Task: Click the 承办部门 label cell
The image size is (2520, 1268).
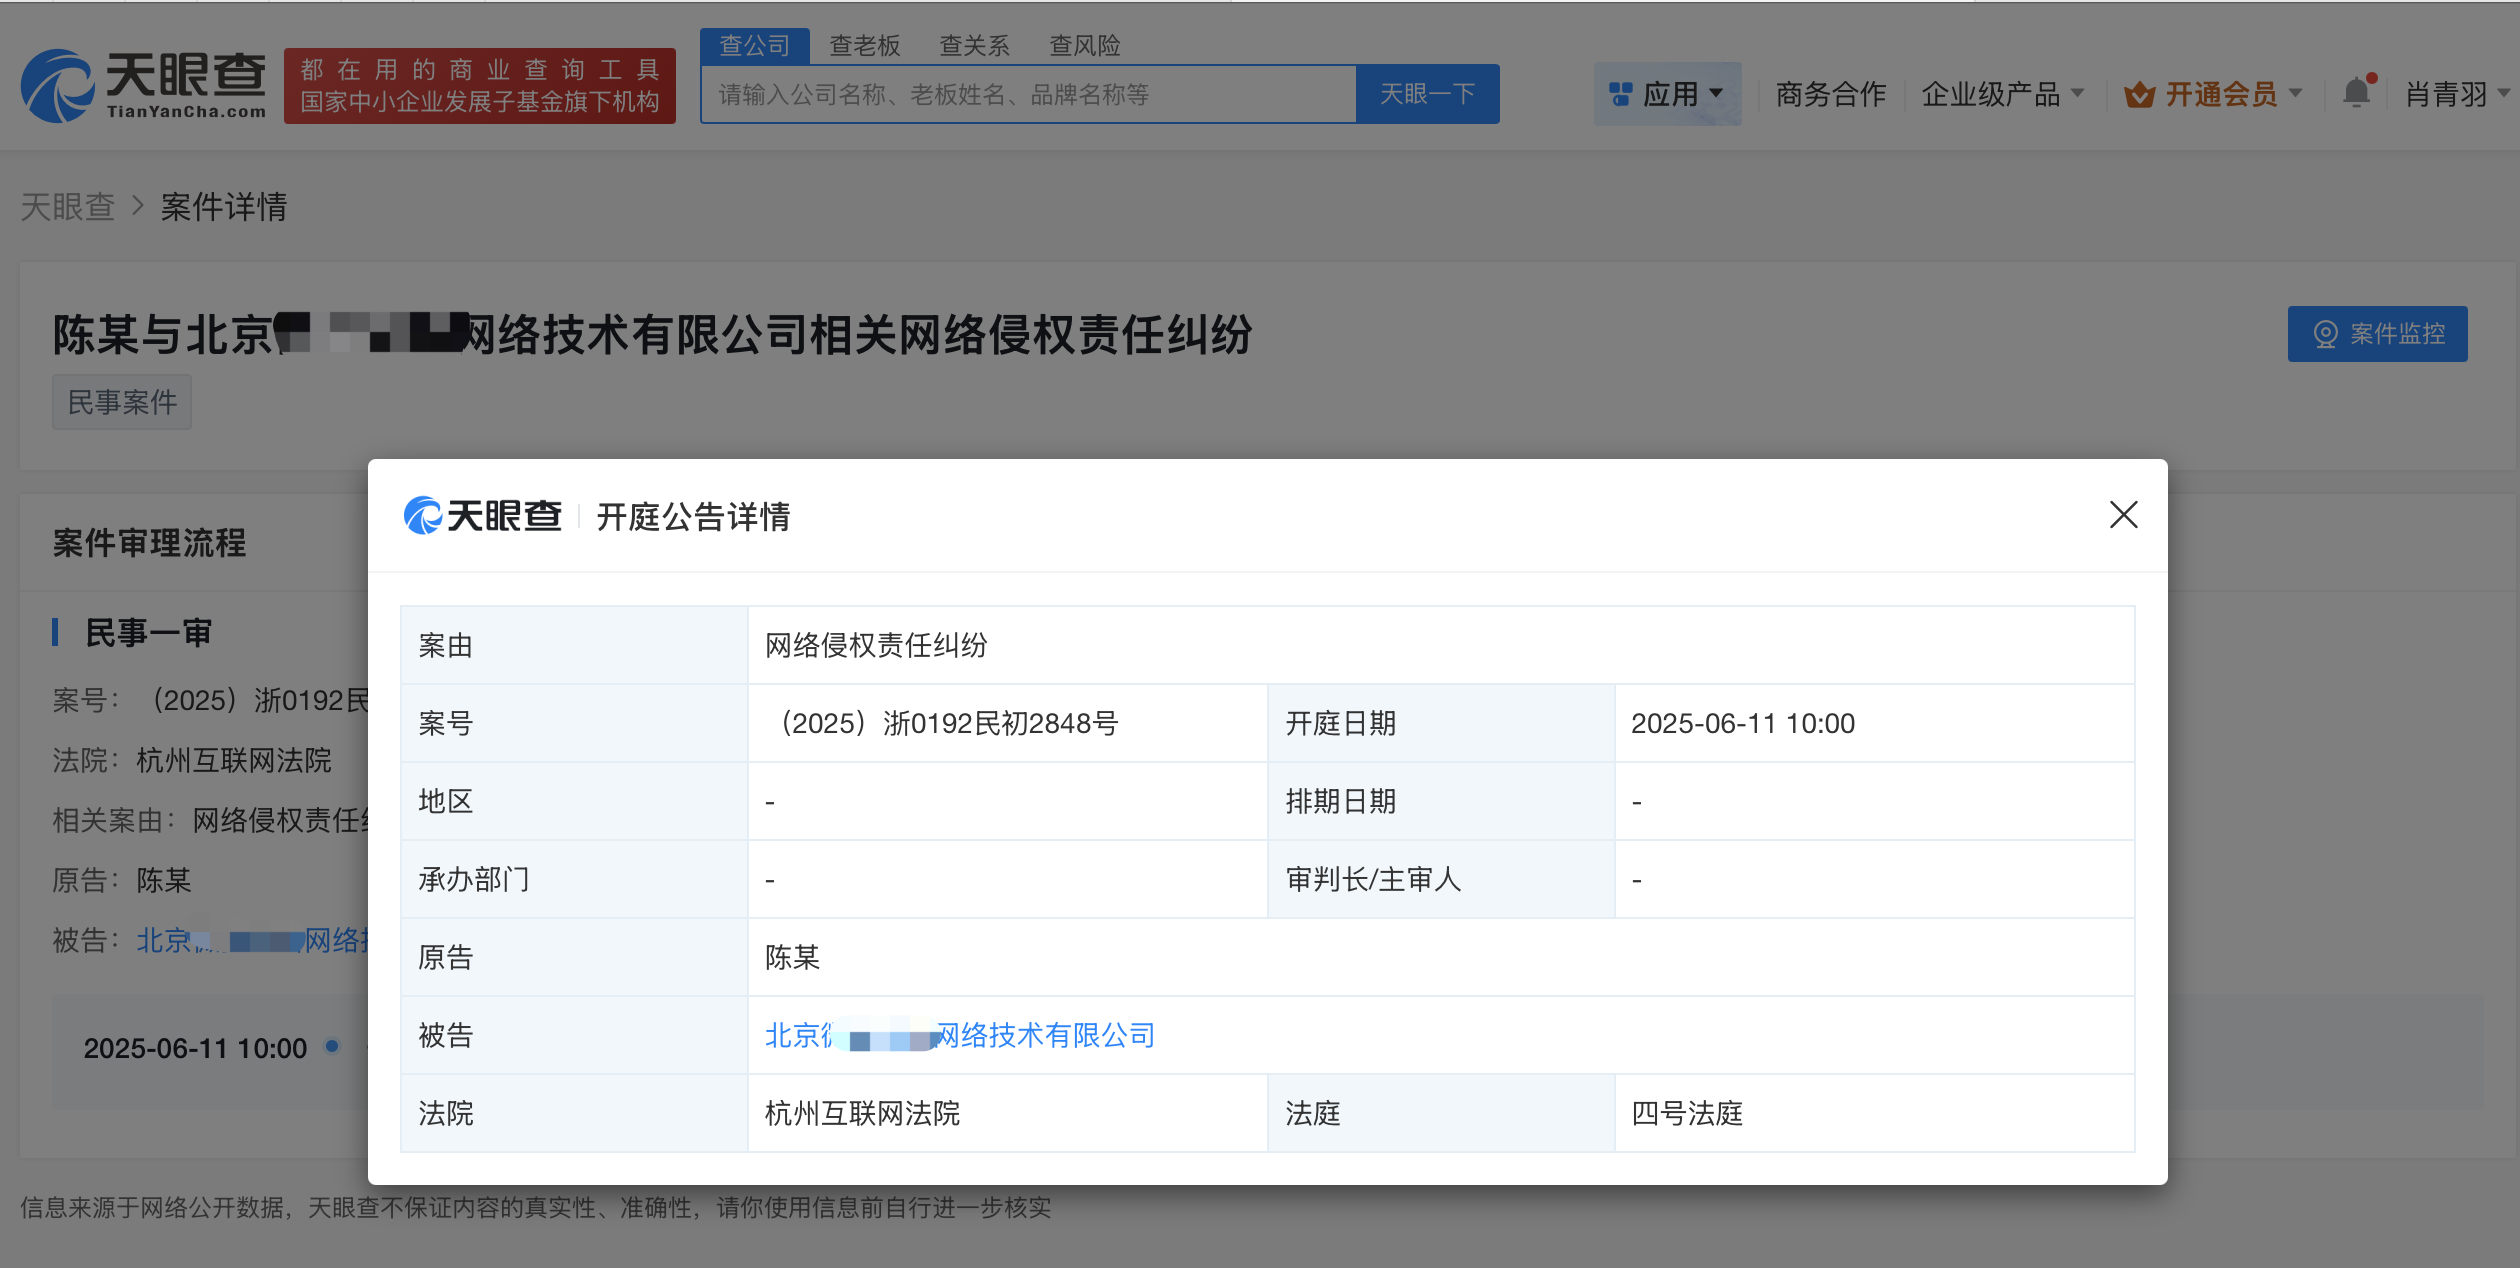Action: 574,879
